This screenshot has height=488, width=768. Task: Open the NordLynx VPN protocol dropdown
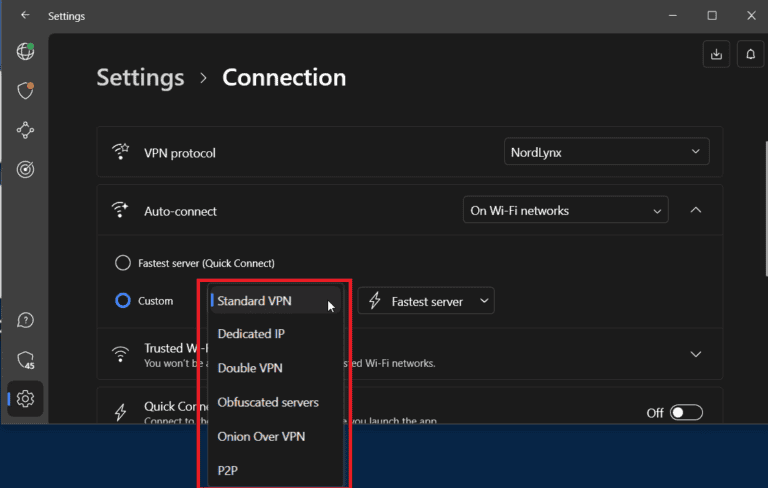[606, 152]
